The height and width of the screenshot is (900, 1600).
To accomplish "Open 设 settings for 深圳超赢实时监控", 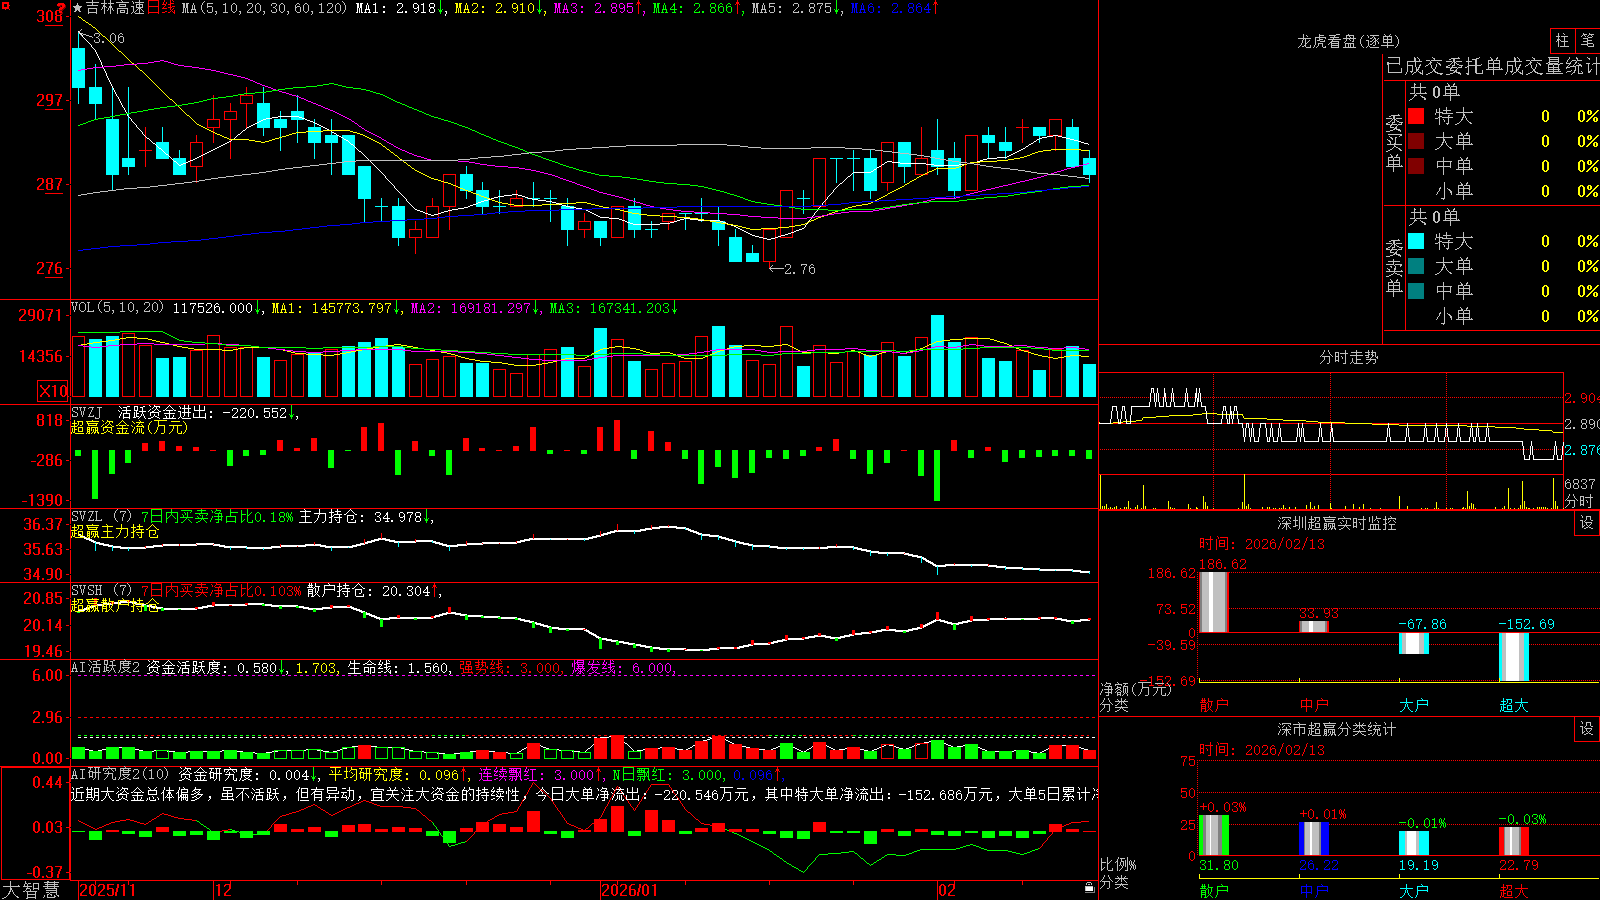I will coord(1587,523).
